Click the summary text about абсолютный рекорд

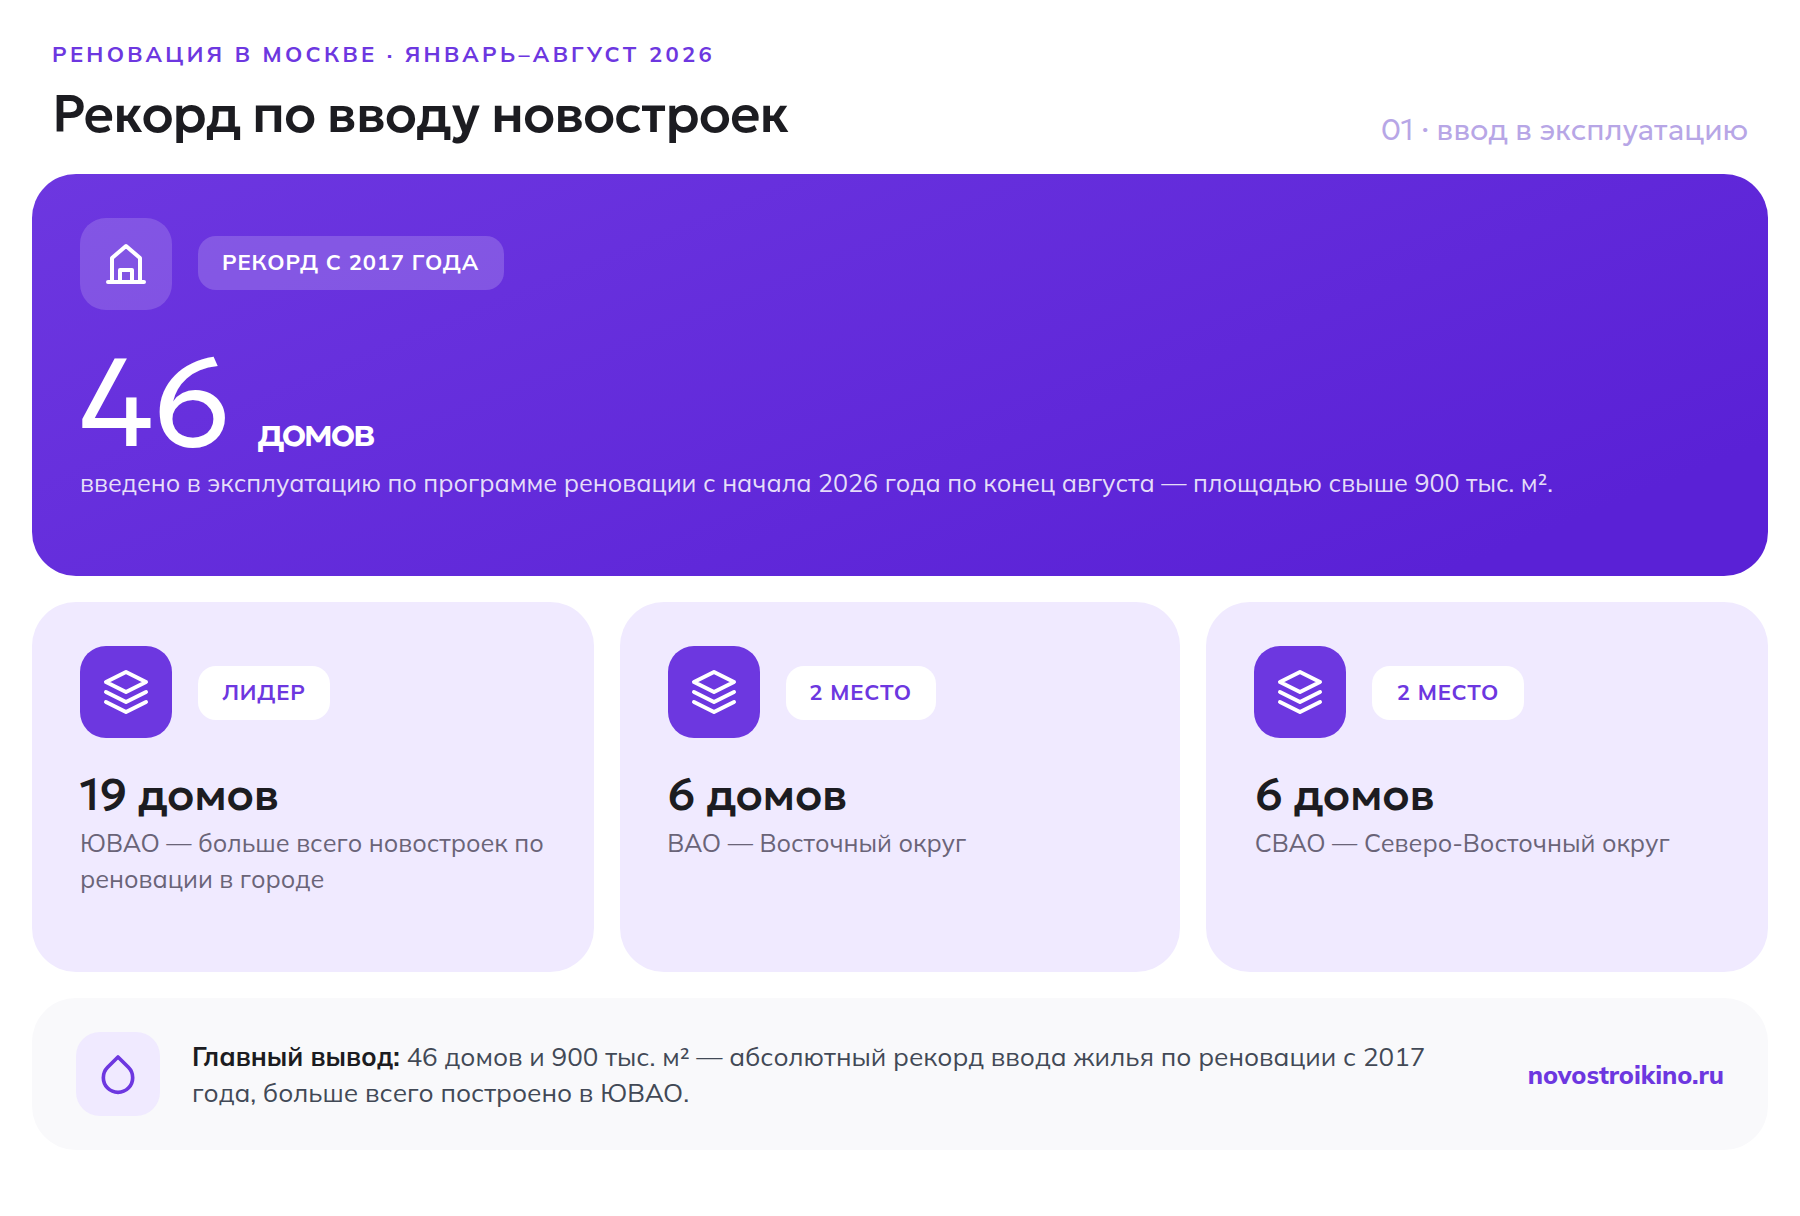[808, 1075]
